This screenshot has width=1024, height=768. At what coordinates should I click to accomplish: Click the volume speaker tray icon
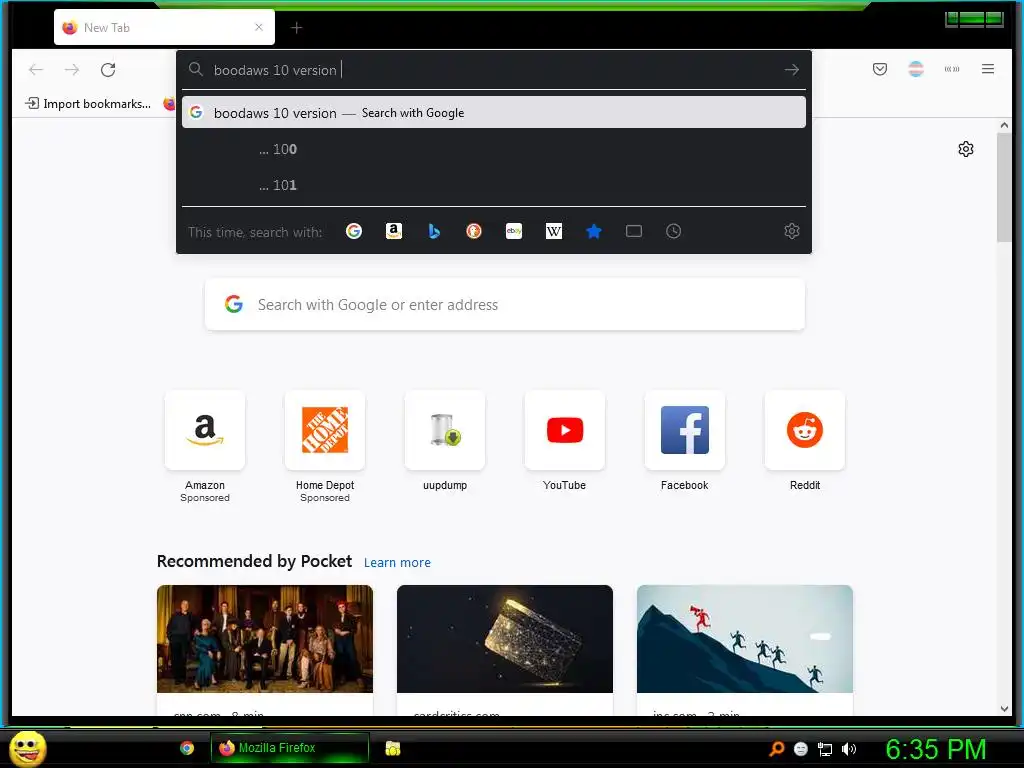848,749
